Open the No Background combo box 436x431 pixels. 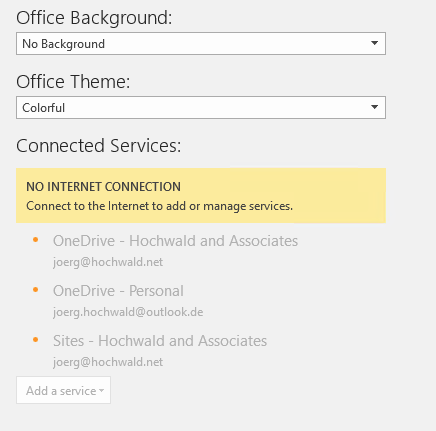click(x=201, y=43)
